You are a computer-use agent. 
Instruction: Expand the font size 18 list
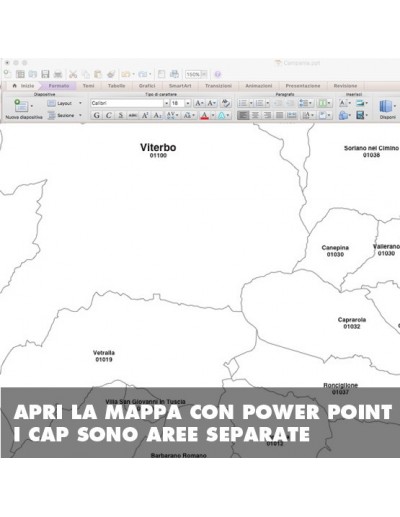pyautogui.click(x=188, y=103)
